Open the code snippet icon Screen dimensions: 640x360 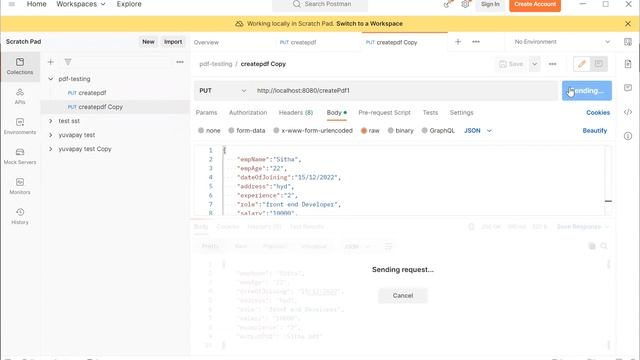(628, 112)
